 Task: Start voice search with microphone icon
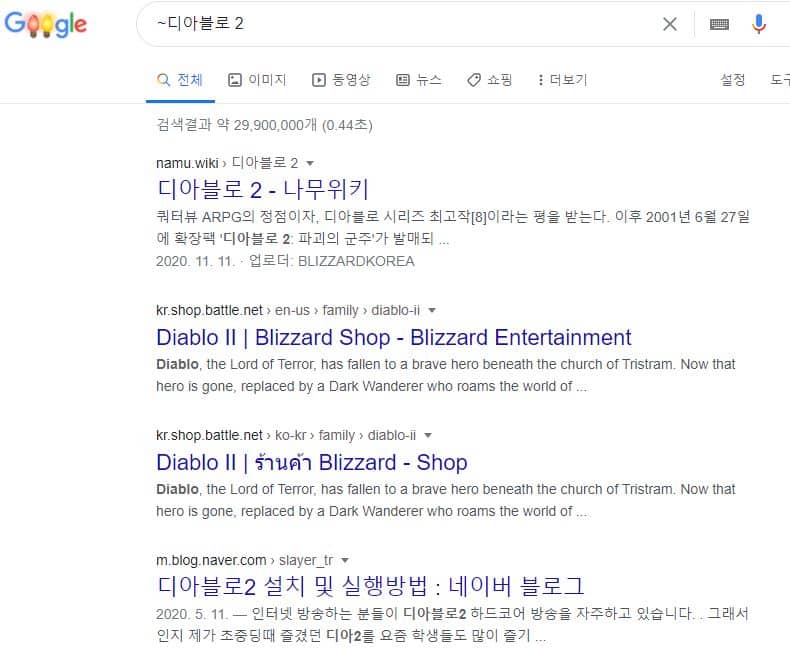click(759, 24)
